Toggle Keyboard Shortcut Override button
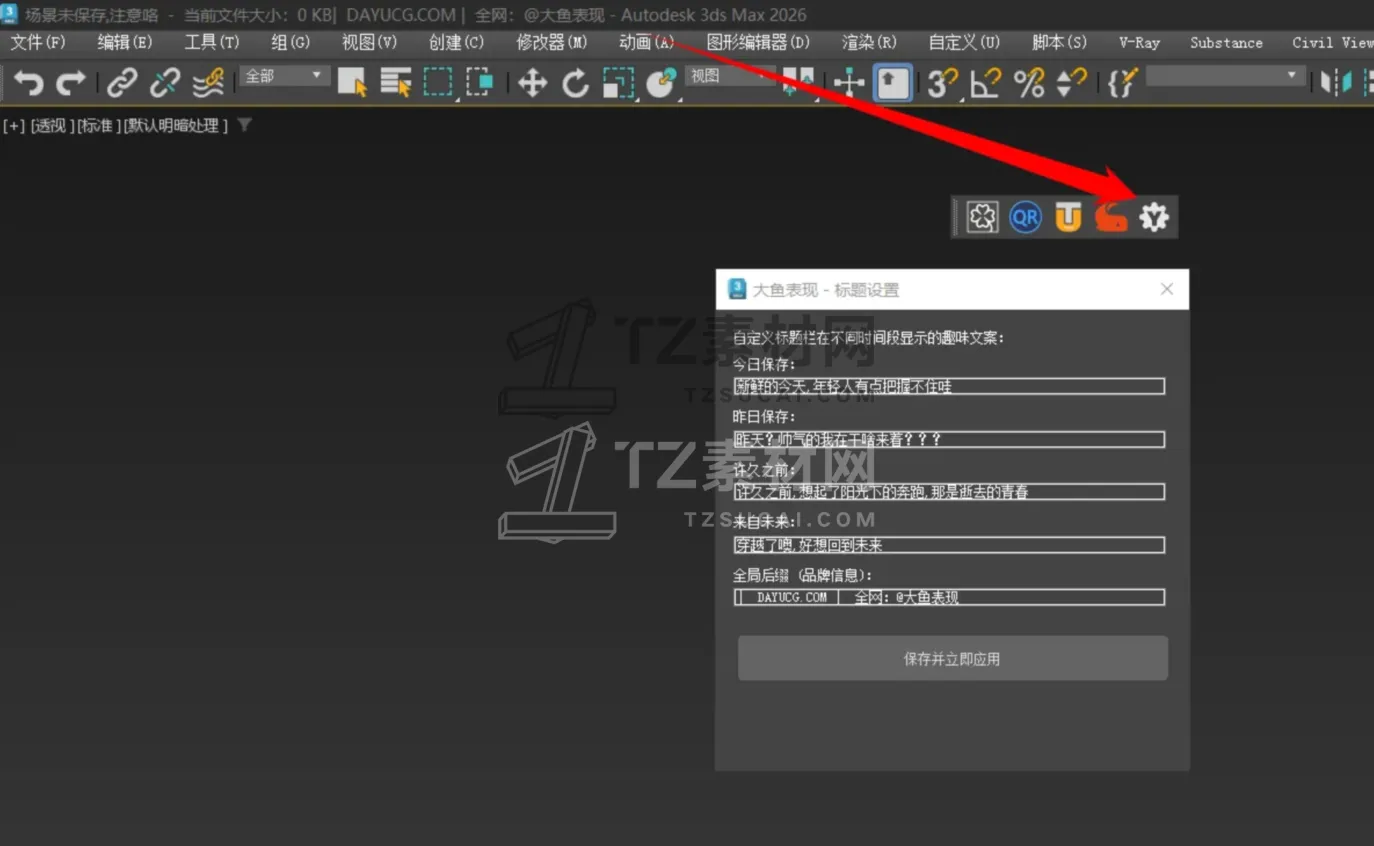Viewport: 1374px width, 846px height. (892, 82)
